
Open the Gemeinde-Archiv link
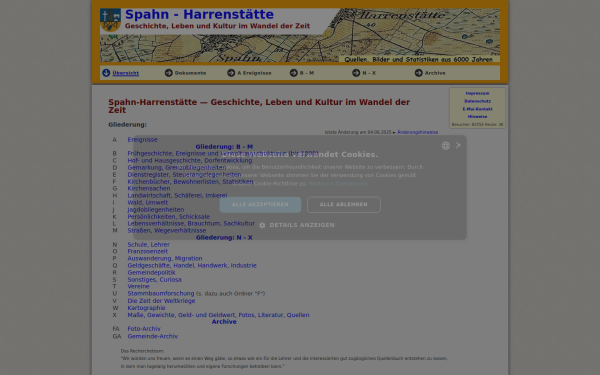coord(152,336)
